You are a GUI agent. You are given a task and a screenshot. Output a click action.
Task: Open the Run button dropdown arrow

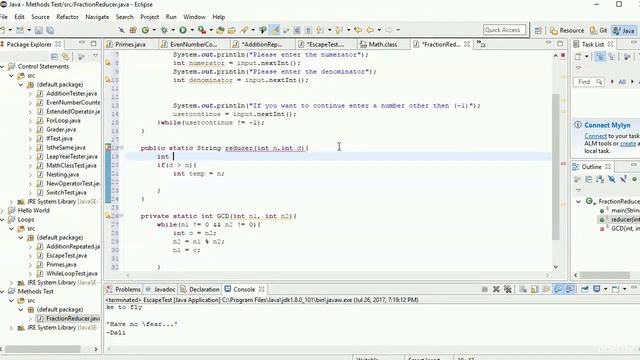(192, 30)
